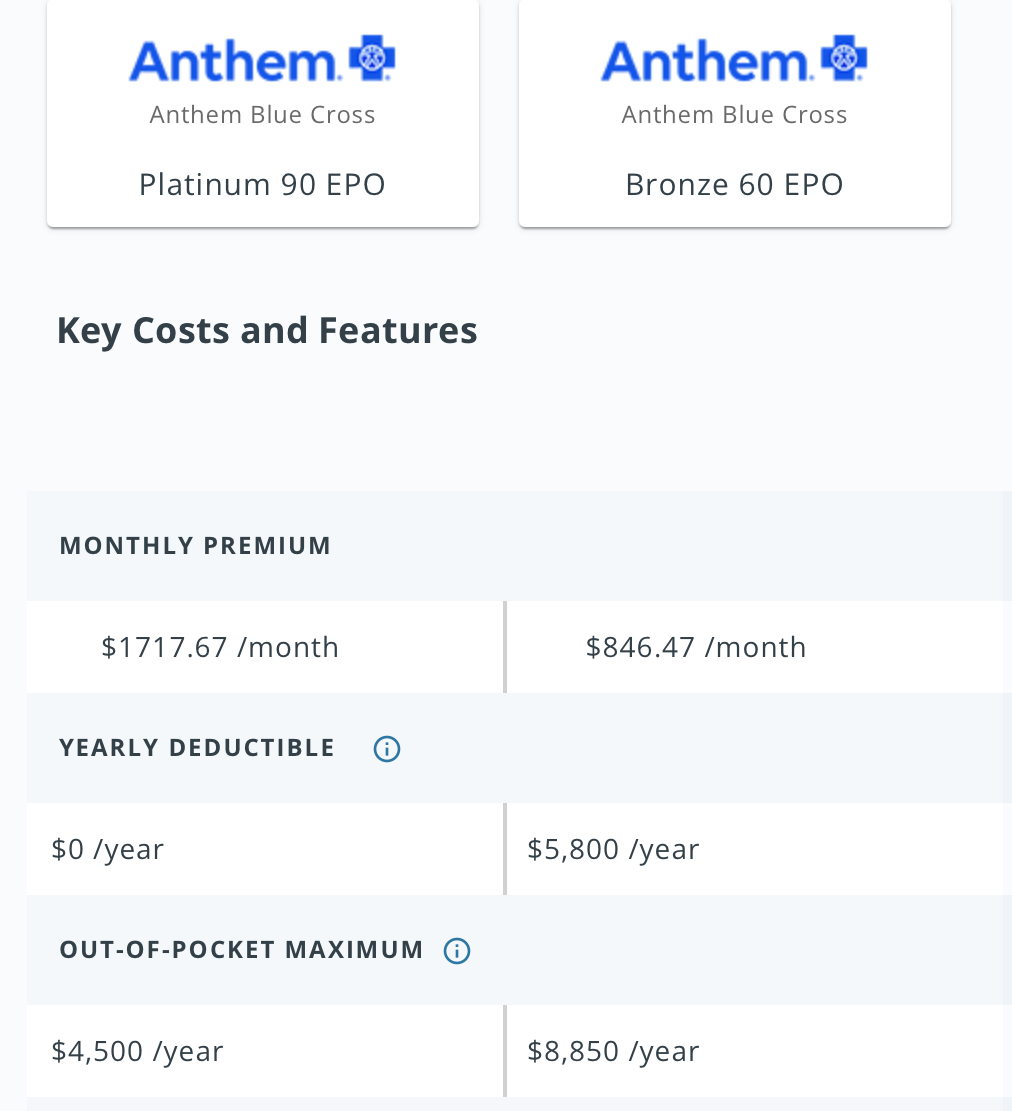
Task: Click the Out-of-Pocket Maximum section label
Action: [241, 950]
